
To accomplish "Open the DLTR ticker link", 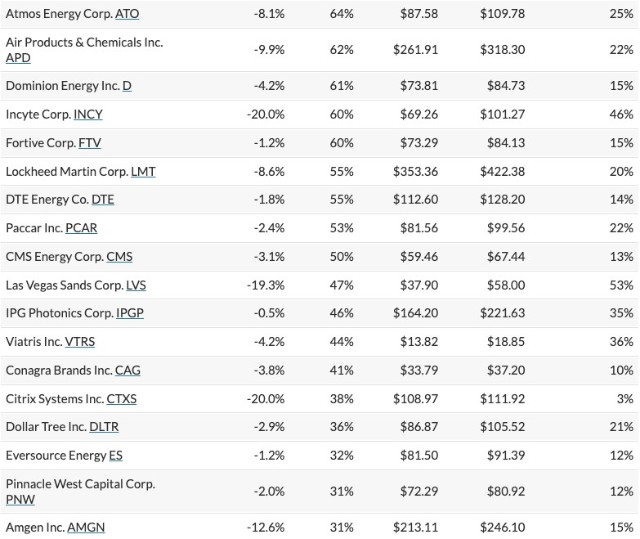I will (104, 427).
